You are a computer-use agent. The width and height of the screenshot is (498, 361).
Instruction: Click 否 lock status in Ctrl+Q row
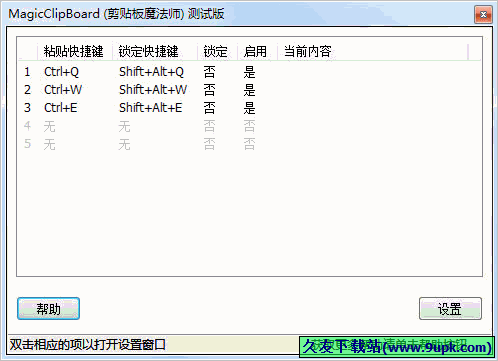[x=209, y=72]
